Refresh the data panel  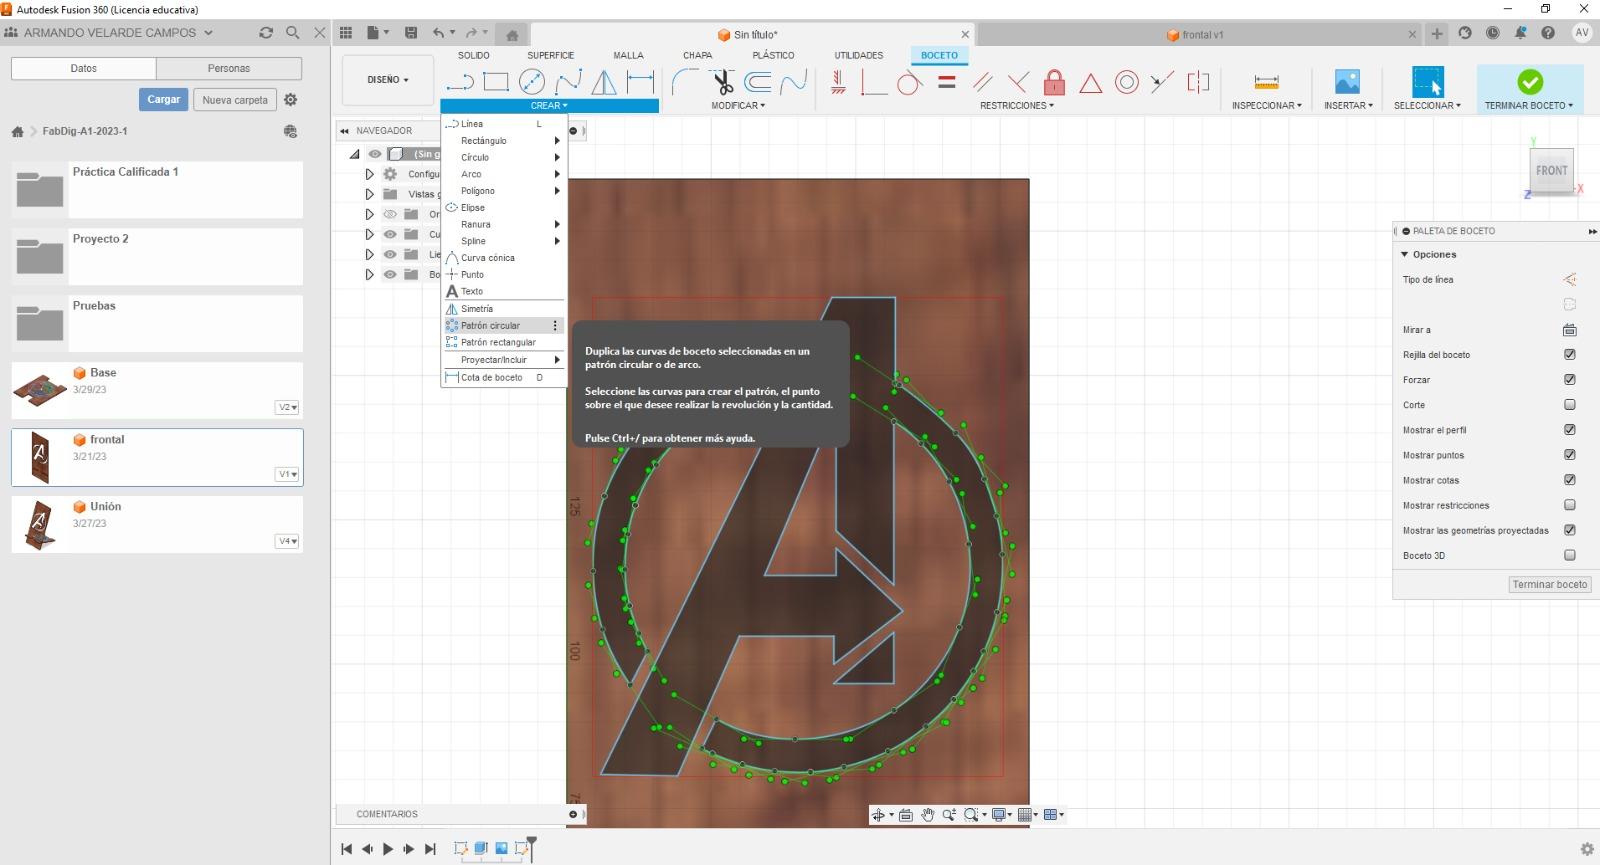pyautogui.click(x=266, y=33)
